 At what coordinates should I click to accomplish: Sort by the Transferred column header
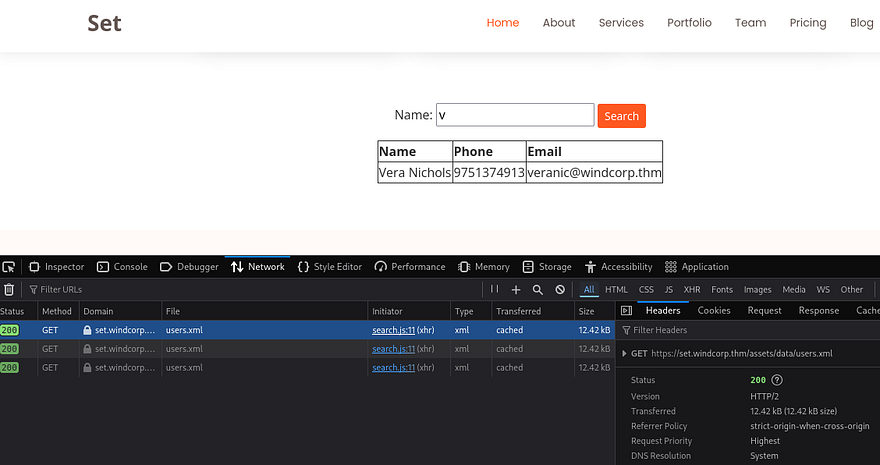pyautogui.click(x=518, y=311)
